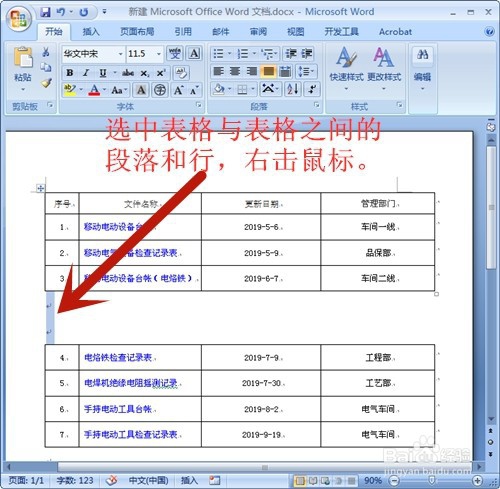500x489 pixels.
Task: Switch to Page Layout tab
Action: pyautogui.click(x=137, y=32)
